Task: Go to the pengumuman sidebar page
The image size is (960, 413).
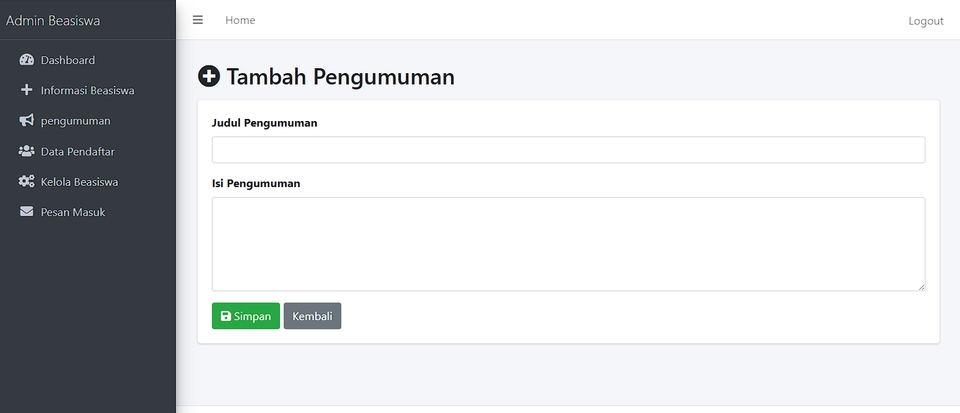Action: click(x=75, y=121)
